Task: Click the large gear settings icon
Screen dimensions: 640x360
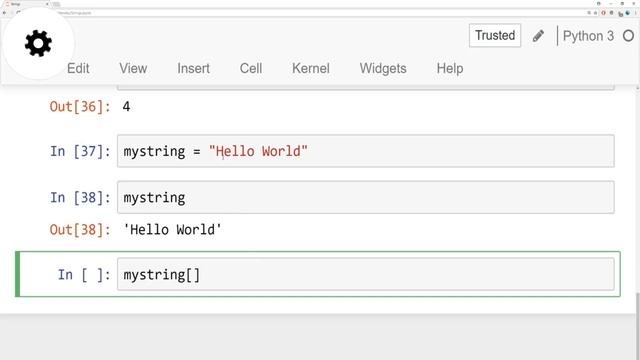Action: [x=38, y=43]
